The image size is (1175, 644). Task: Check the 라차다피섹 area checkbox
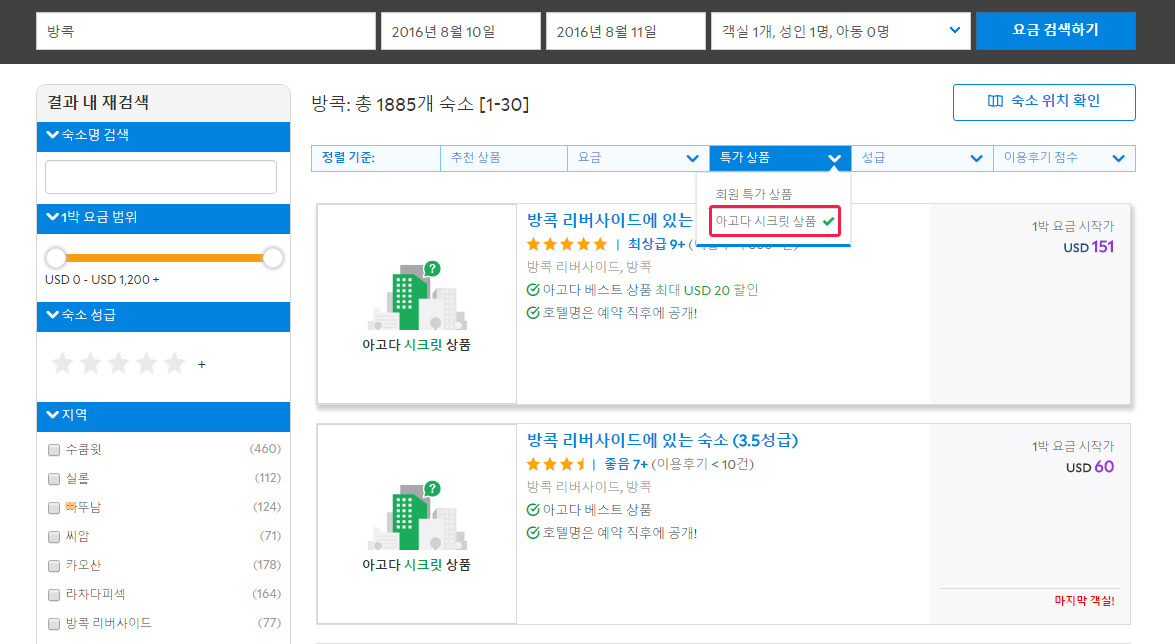coord(54,595)
